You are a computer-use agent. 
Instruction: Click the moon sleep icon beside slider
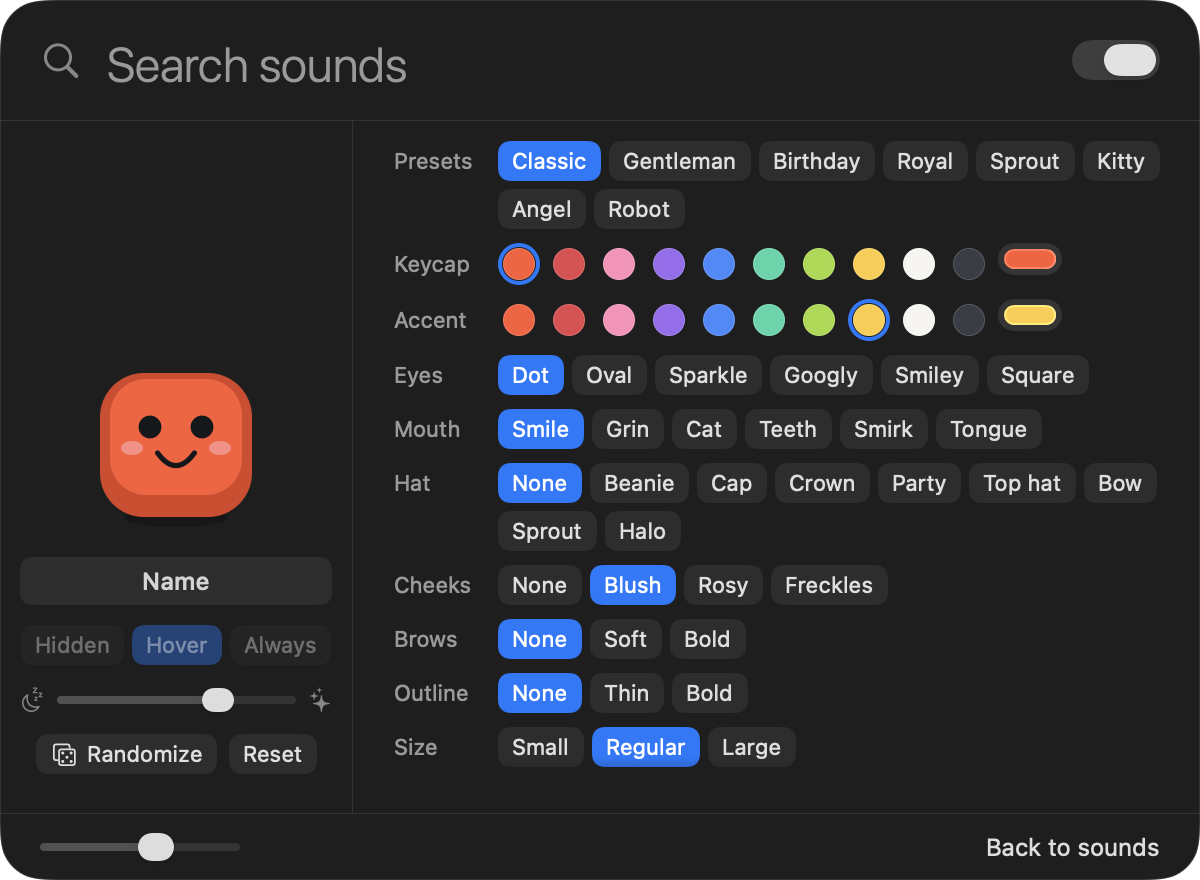[x=33, y=700]
